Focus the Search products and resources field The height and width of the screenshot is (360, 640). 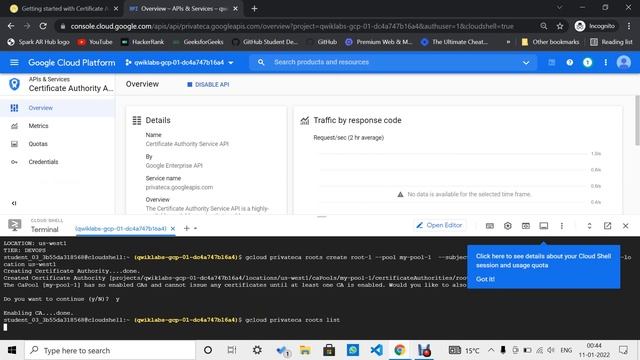coord(392,62)
